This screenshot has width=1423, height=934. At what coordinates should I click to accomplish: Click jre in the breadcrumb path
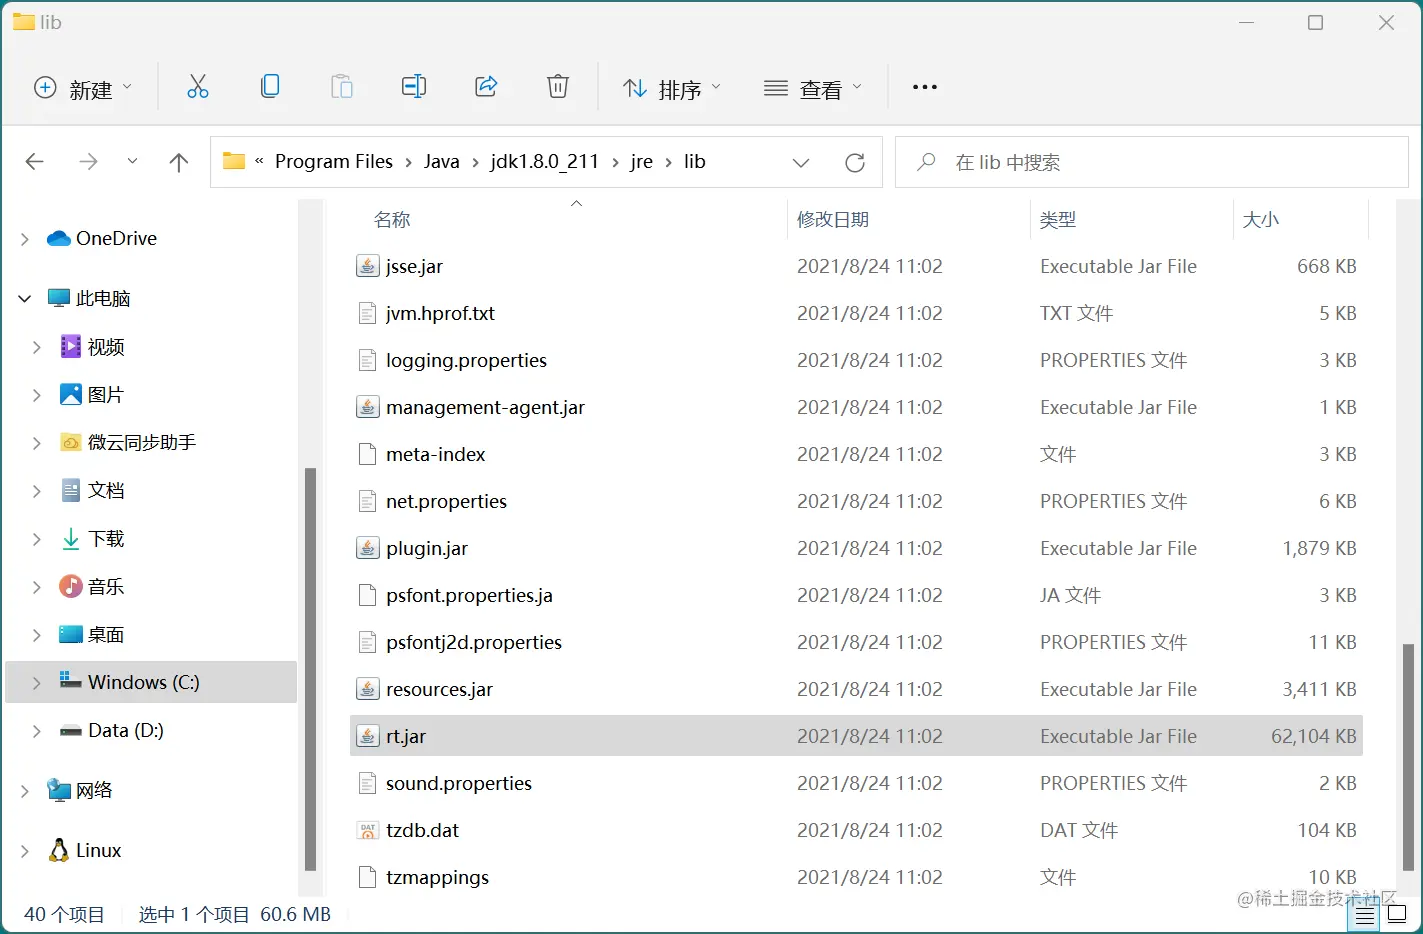pyautogui.click(x=642, y=162)
